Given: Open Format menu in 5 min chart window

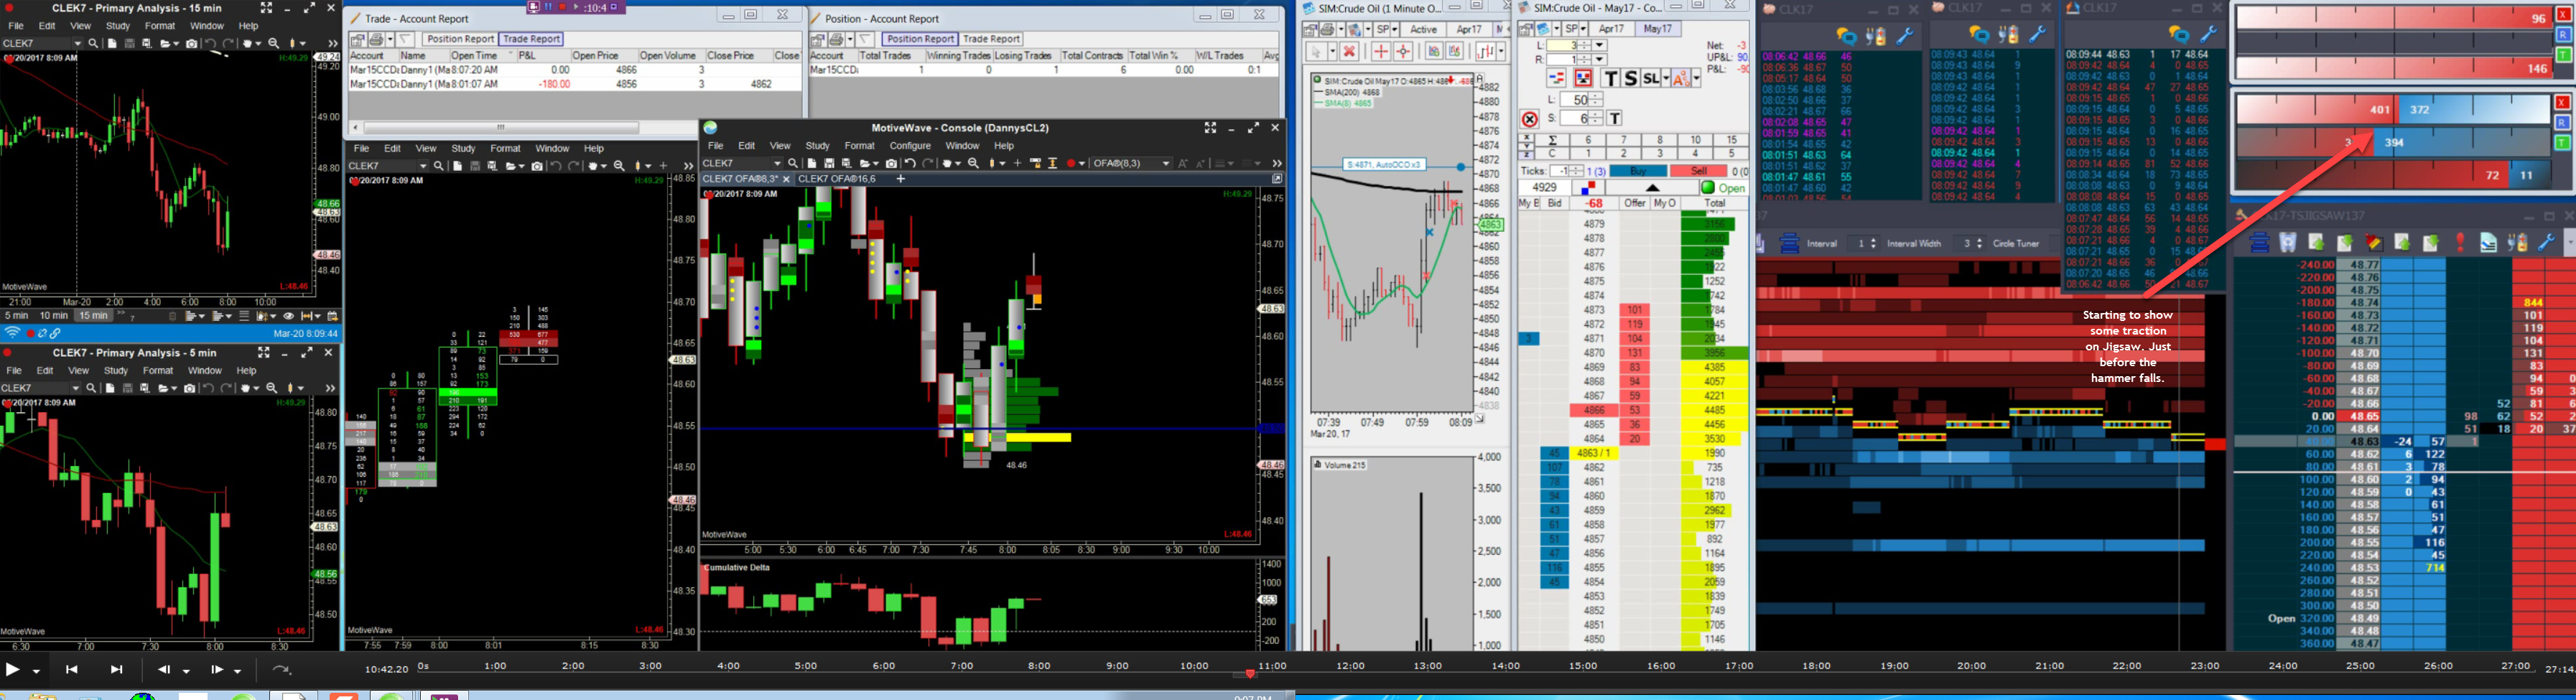Looking at the screenshot, I should [x=158, y=371].
